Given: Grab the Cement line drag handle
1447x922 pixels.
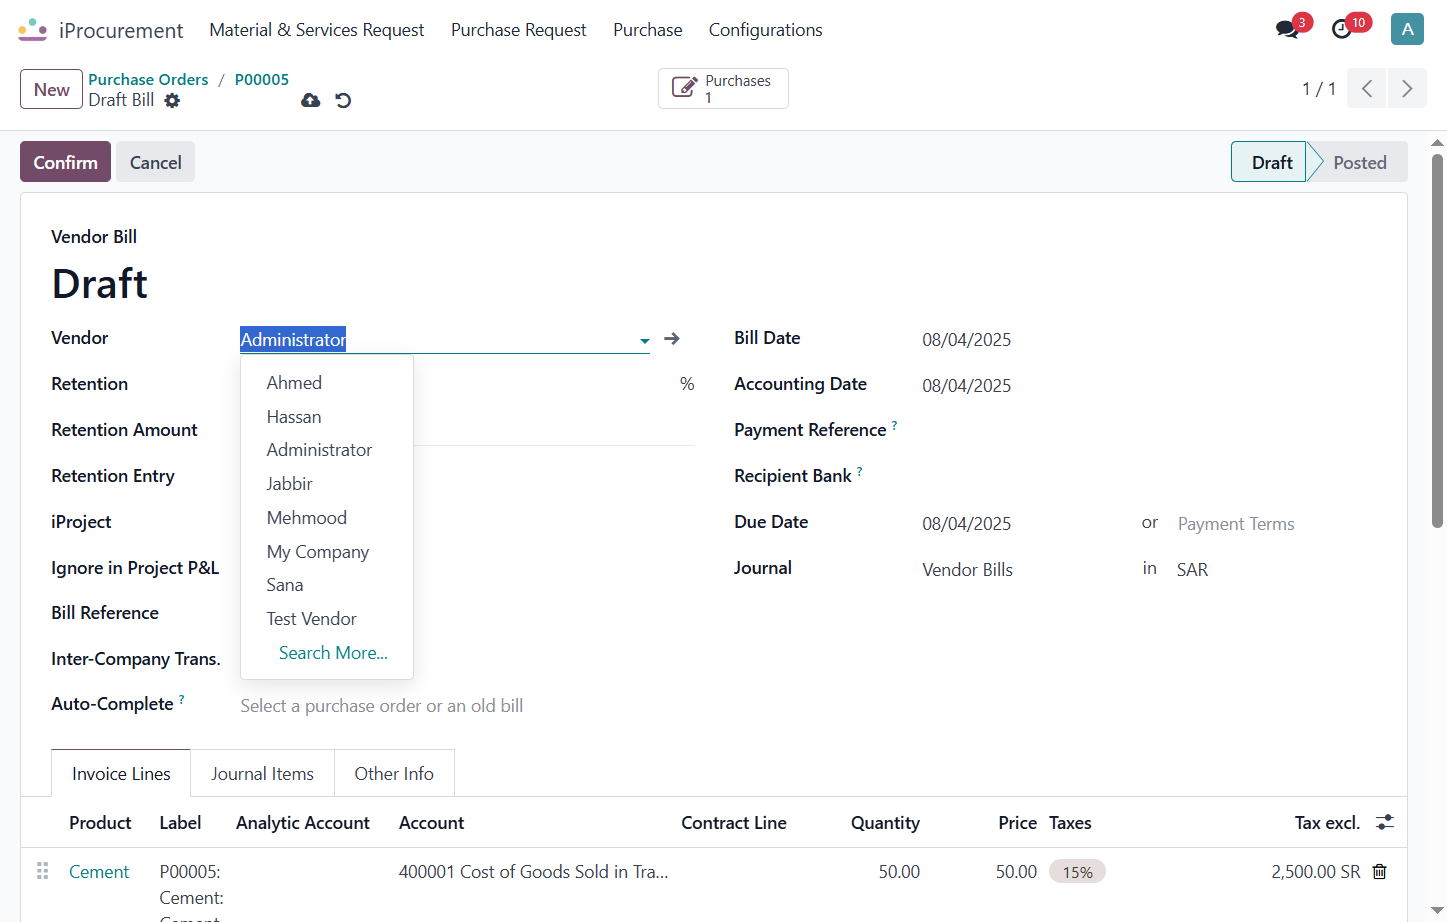Looking at the screenshot, I should 43,871.
